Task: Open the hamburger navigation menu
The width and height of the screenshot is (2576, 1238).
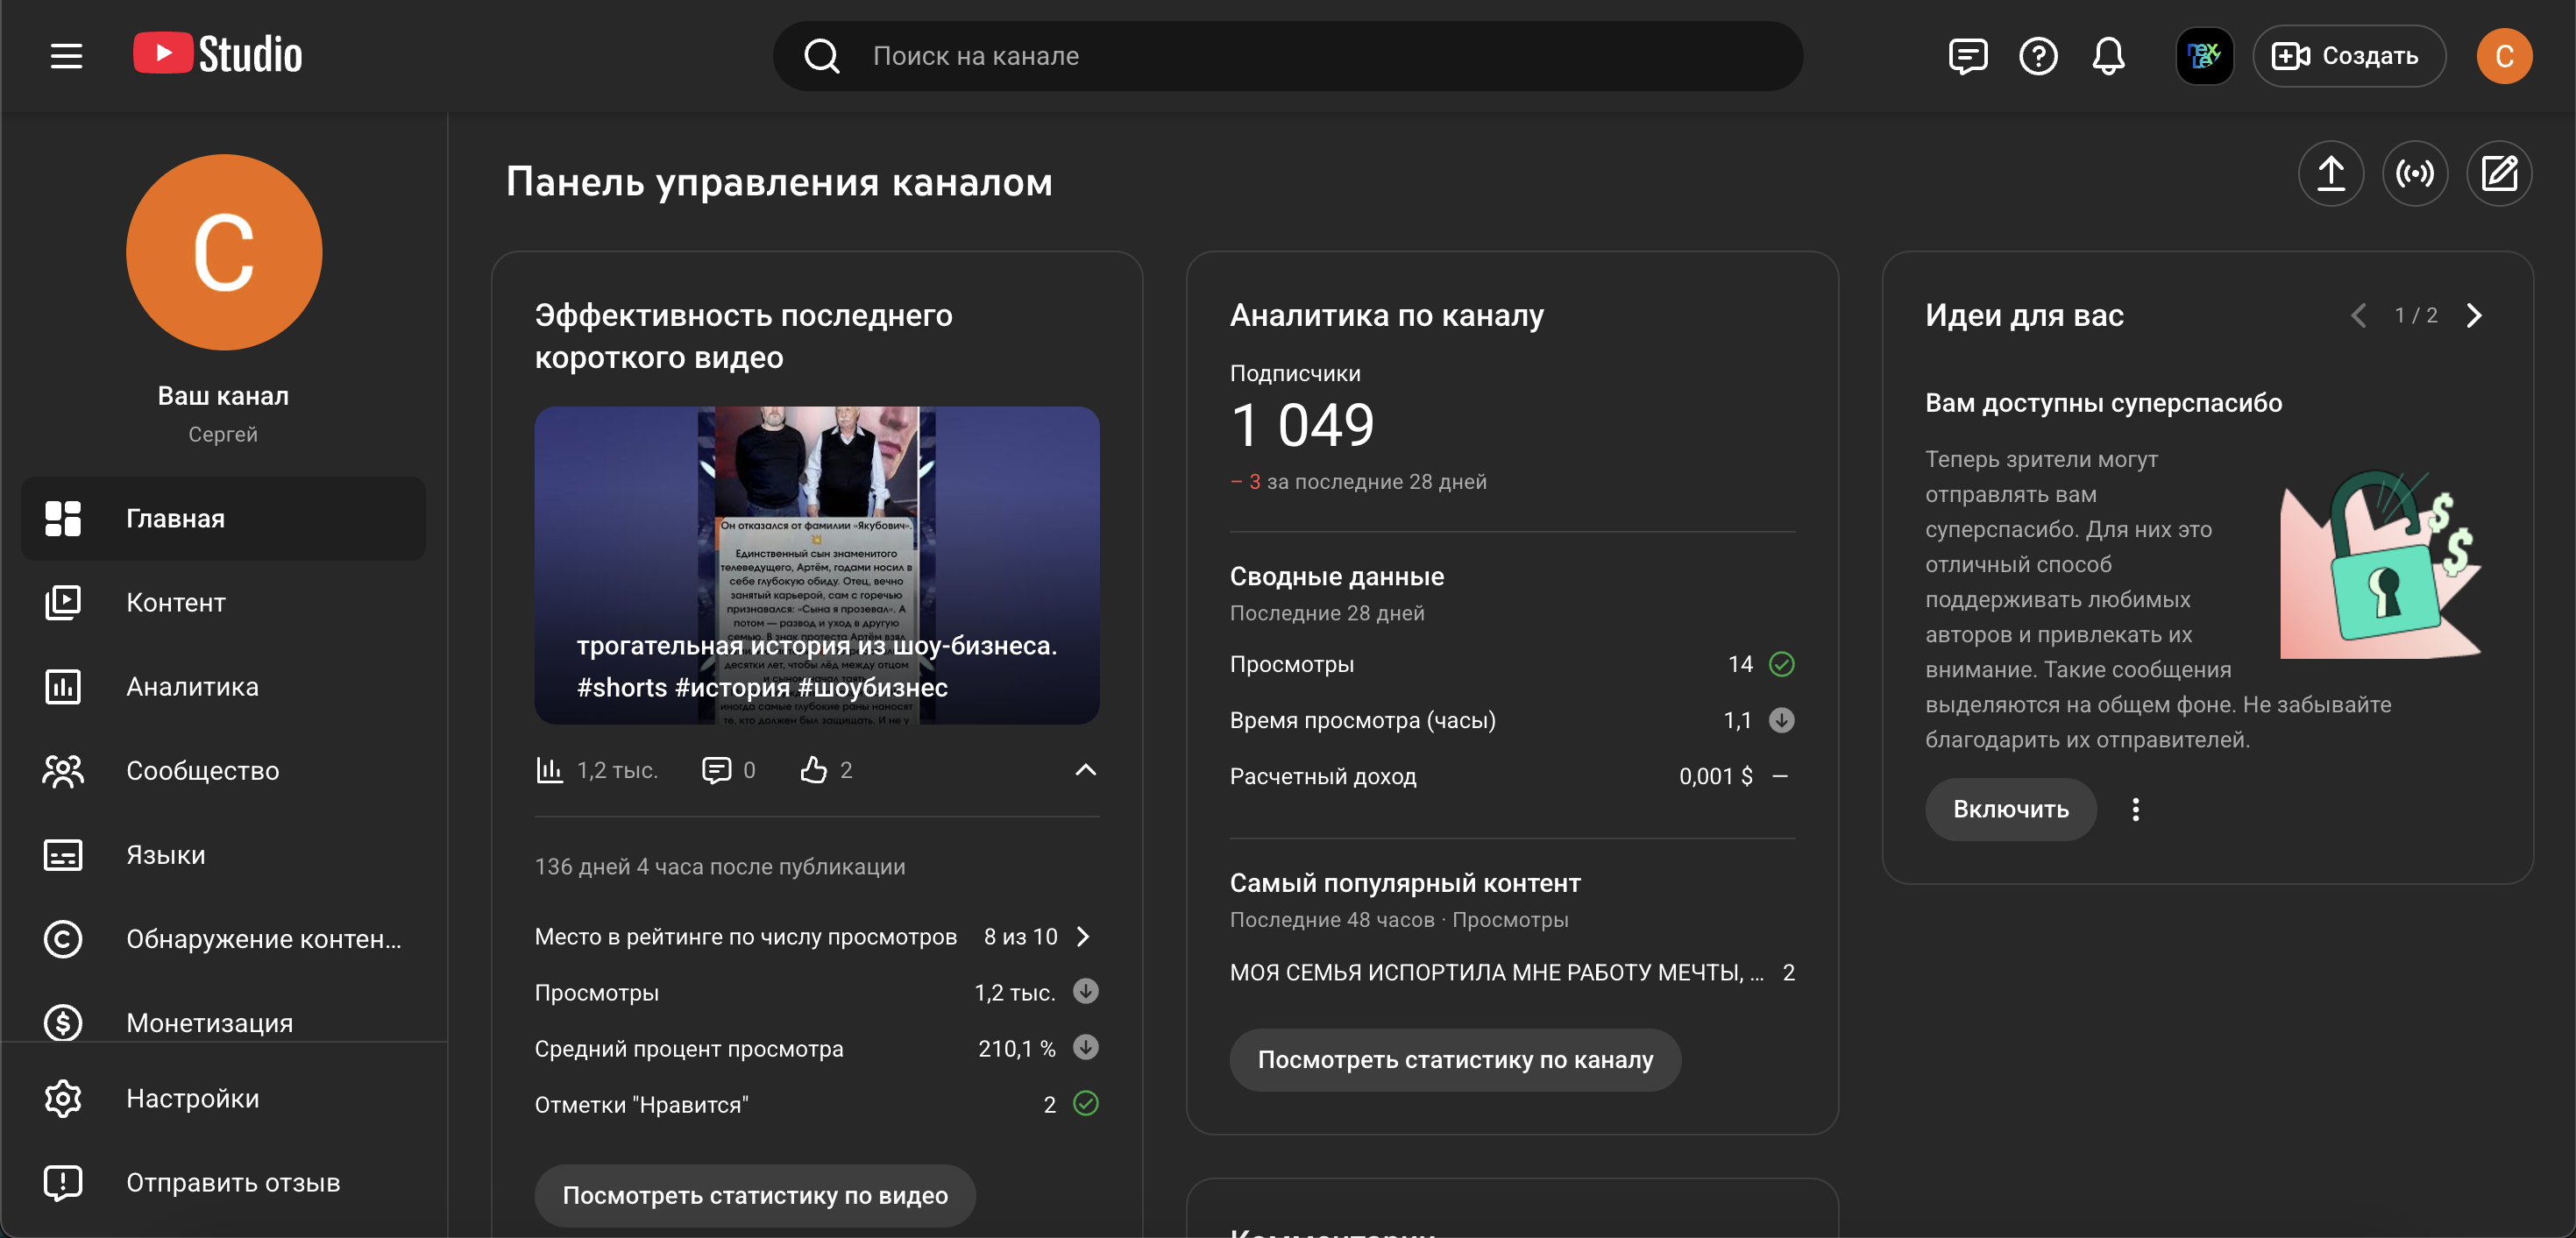Action: 66,56
